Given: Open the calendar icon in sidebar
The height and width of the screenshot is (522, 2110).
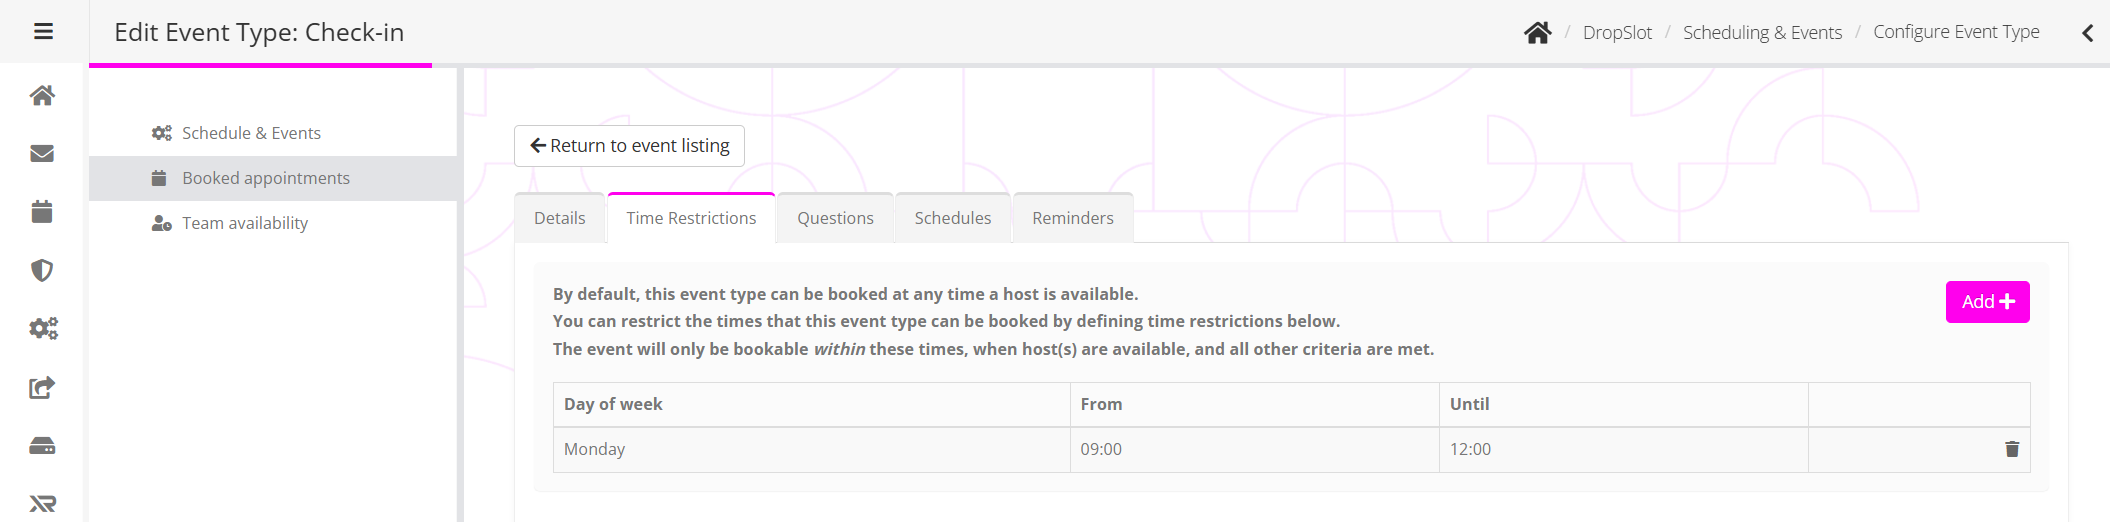Looking at the screenshot, I should (x=42, y=212).
